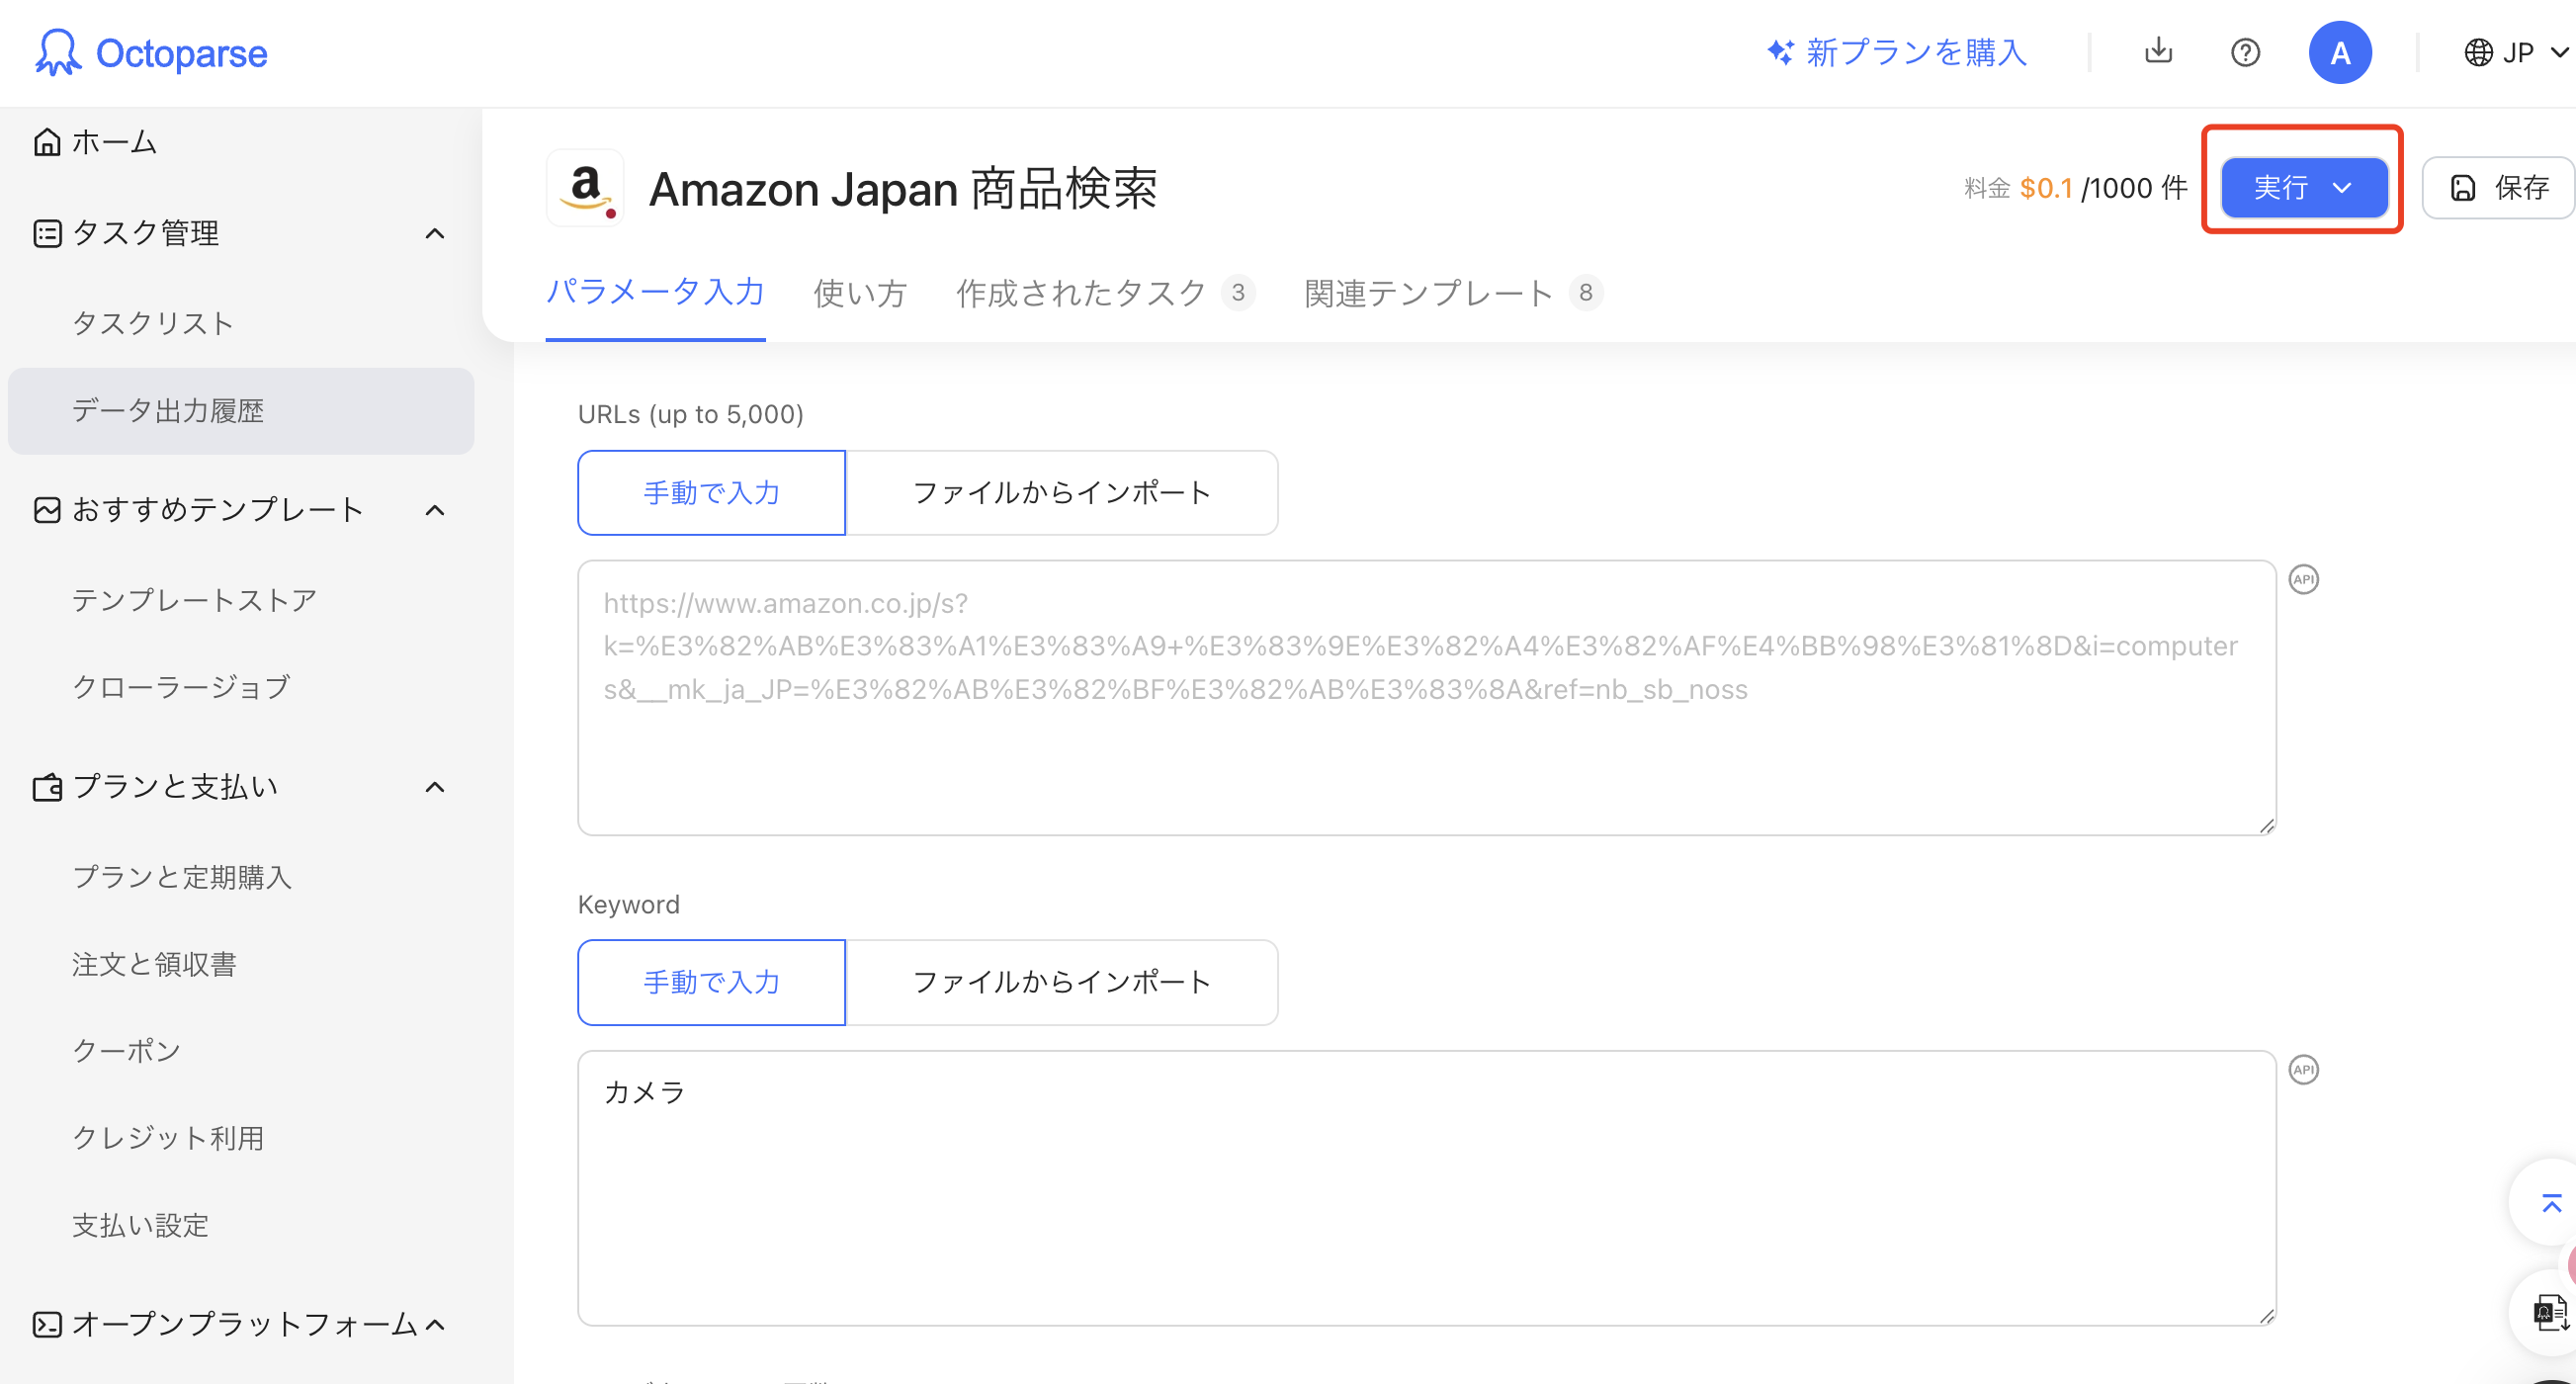Collapse the オープンプラットフォーム section chevron

[434, 1324]
